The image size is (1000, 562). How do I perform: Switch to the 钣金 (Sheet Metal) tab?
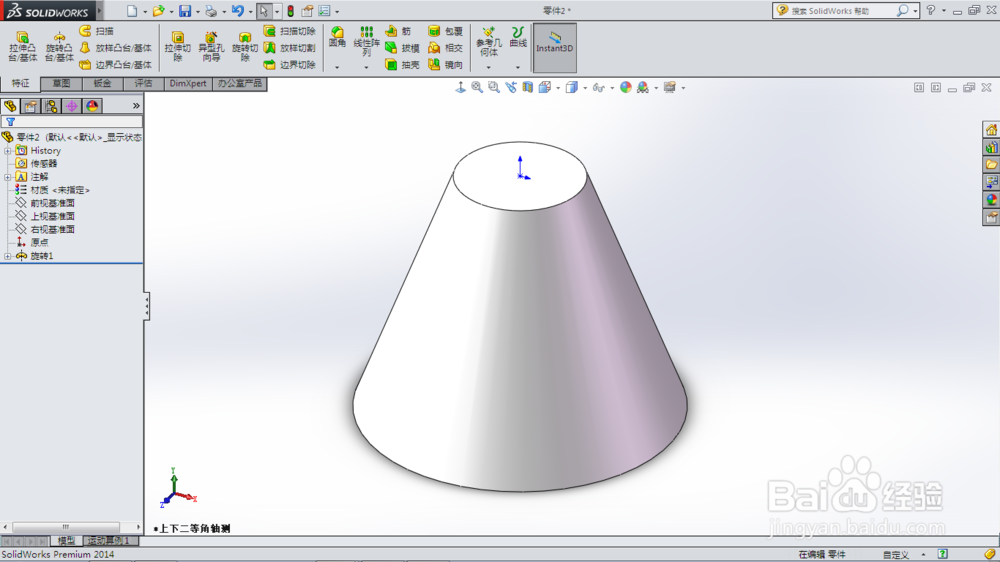[x=102, y=84]
